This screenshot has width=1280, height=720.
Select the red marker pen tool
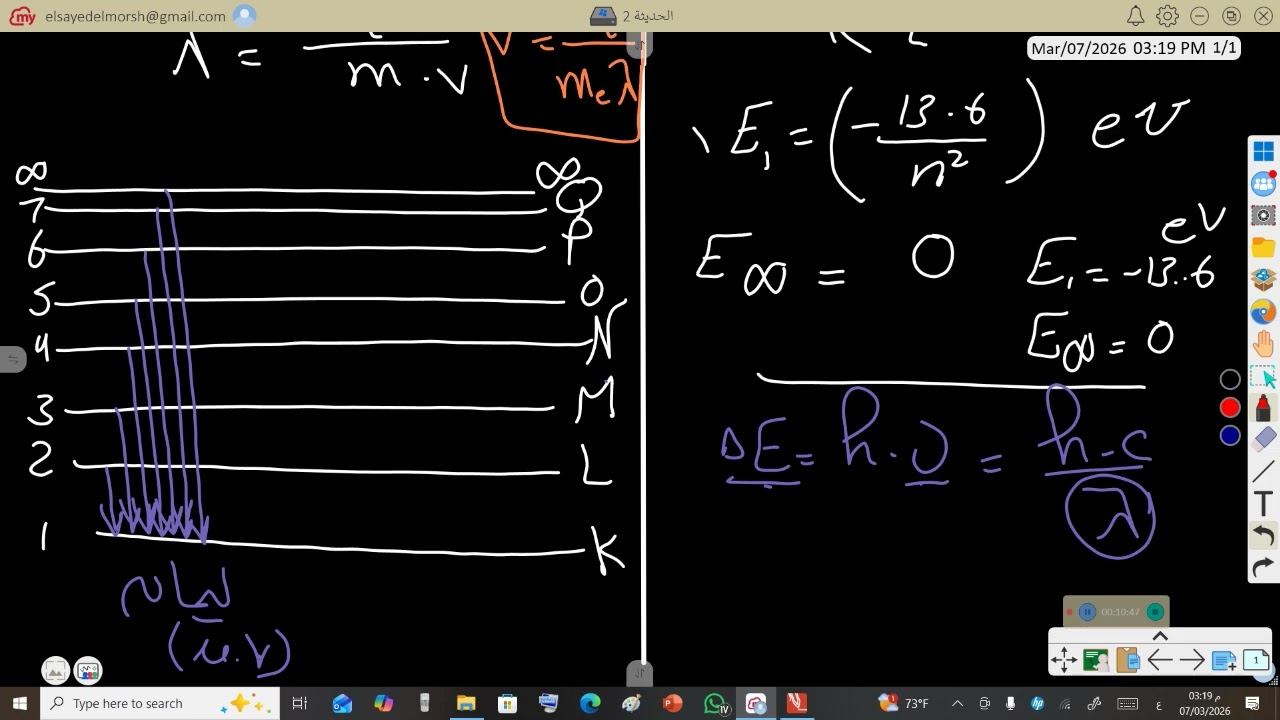[x=1263, y=408]
